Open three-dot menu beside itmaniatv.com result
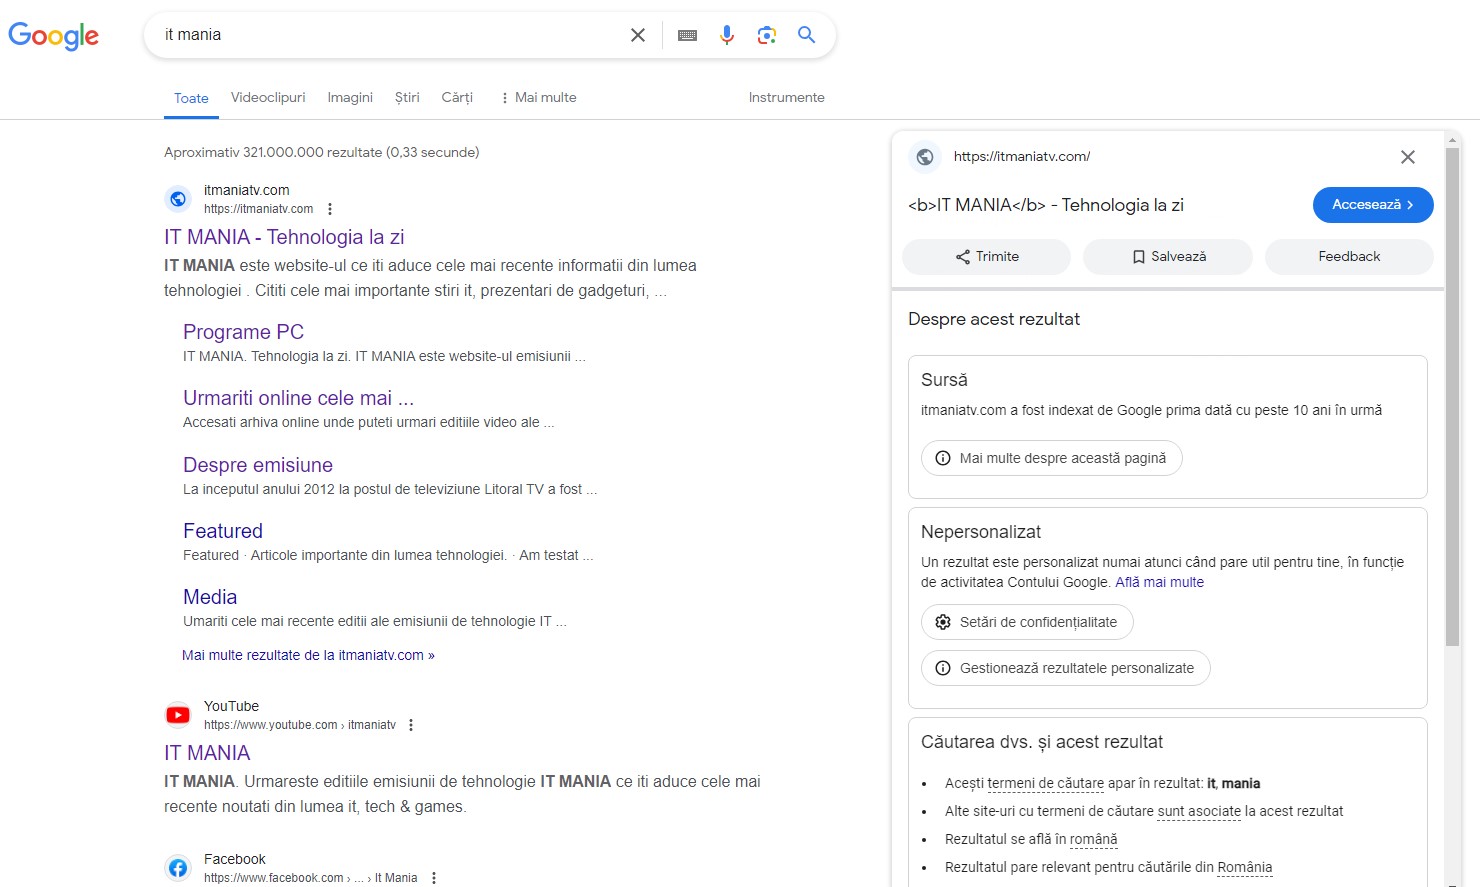The image size is (1480, 887). pos(330,209)
